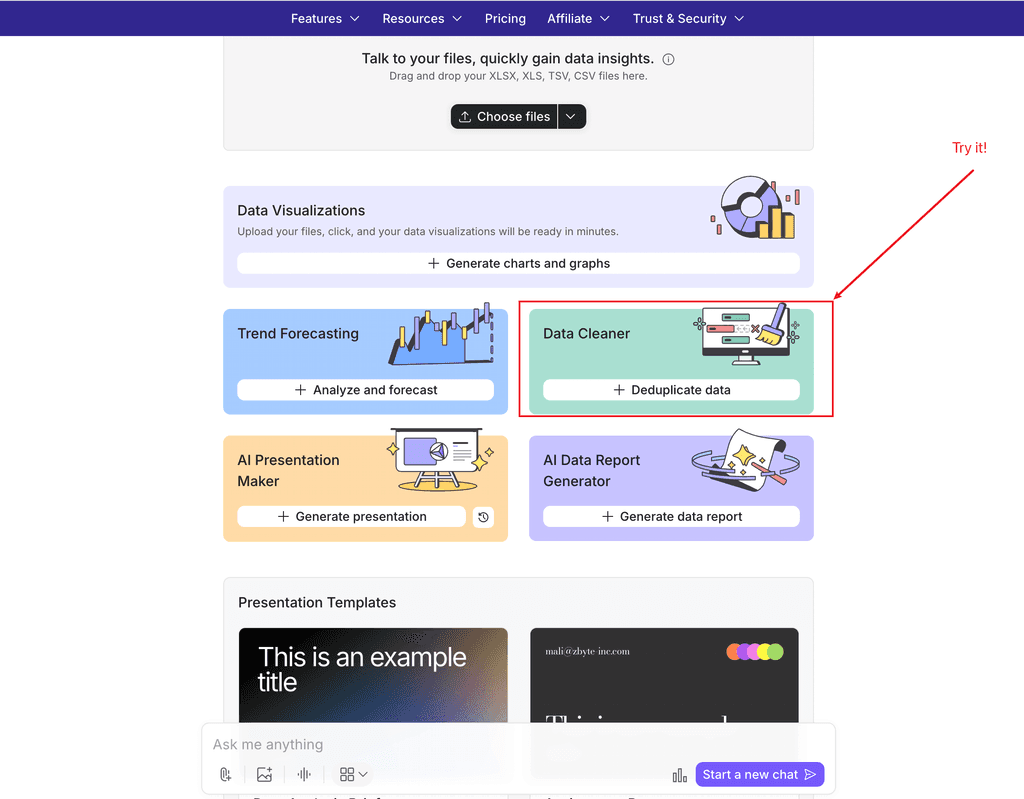Click Generate charts and graphs
Image resolution: width=1024 pixels, height=799 pixels.
(x=518, y=263)
